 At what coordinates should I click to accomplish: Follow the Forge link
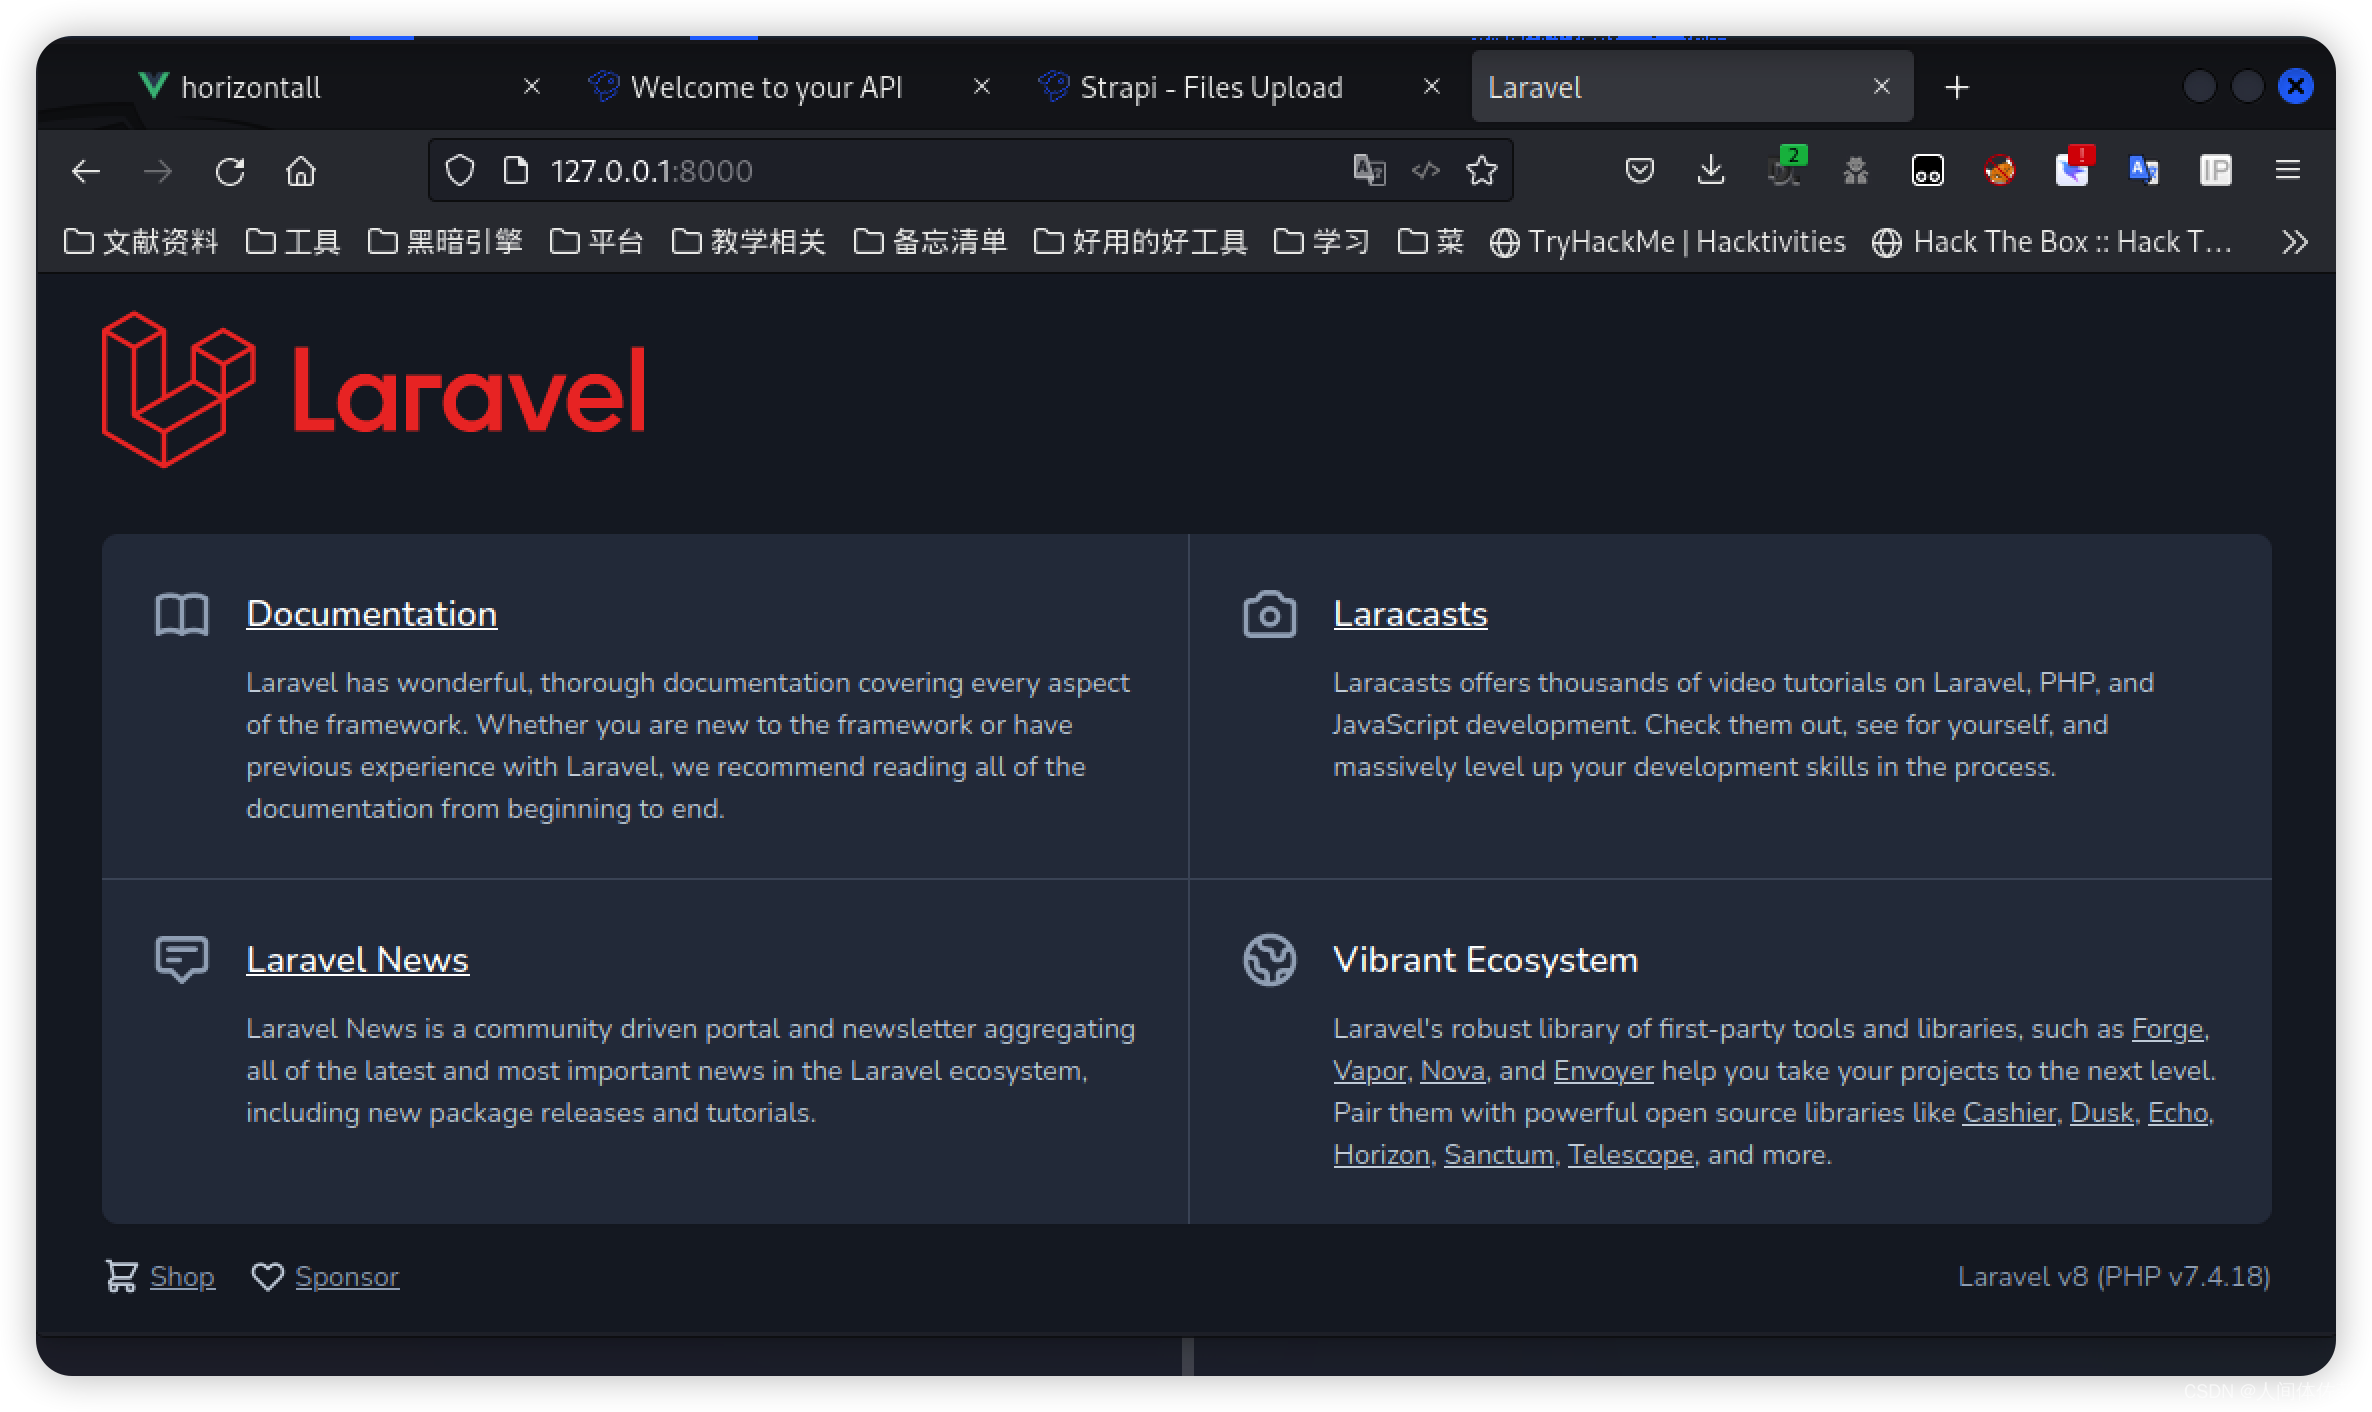(x=2167, y=1029)
